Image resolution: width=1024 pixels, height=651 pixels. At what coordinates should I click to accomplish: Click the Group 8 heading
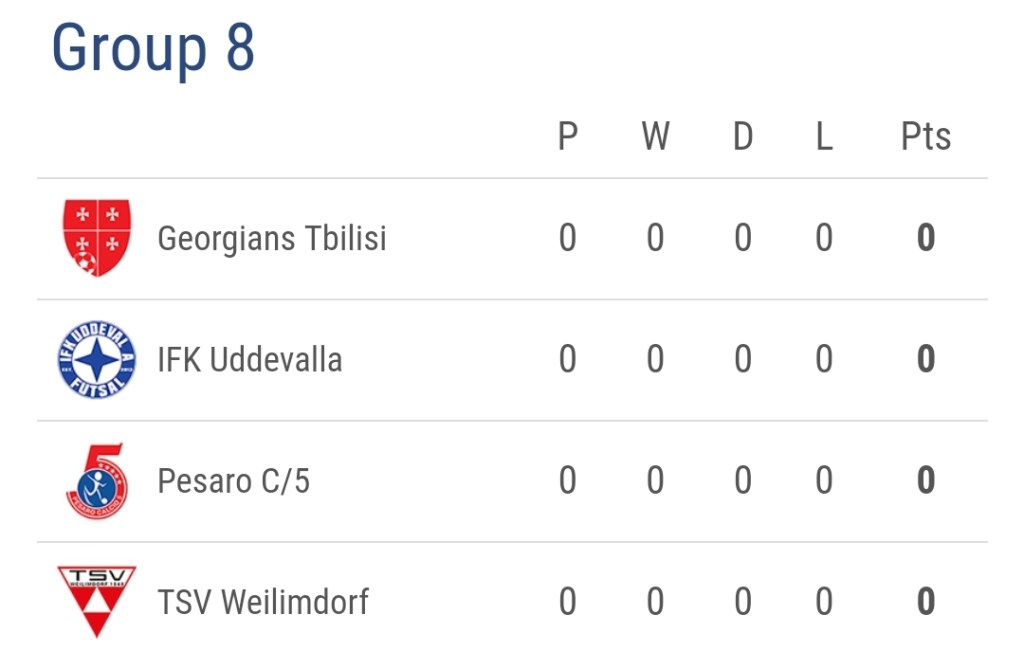point(153,48)
